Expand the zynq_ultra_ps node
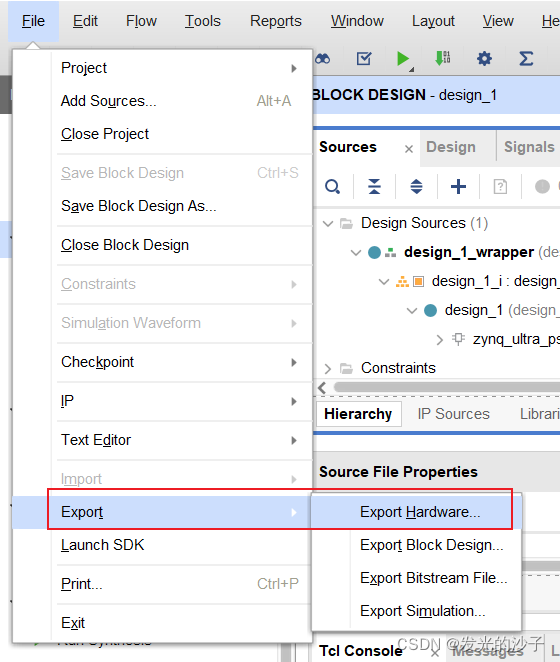 point(440,340)
